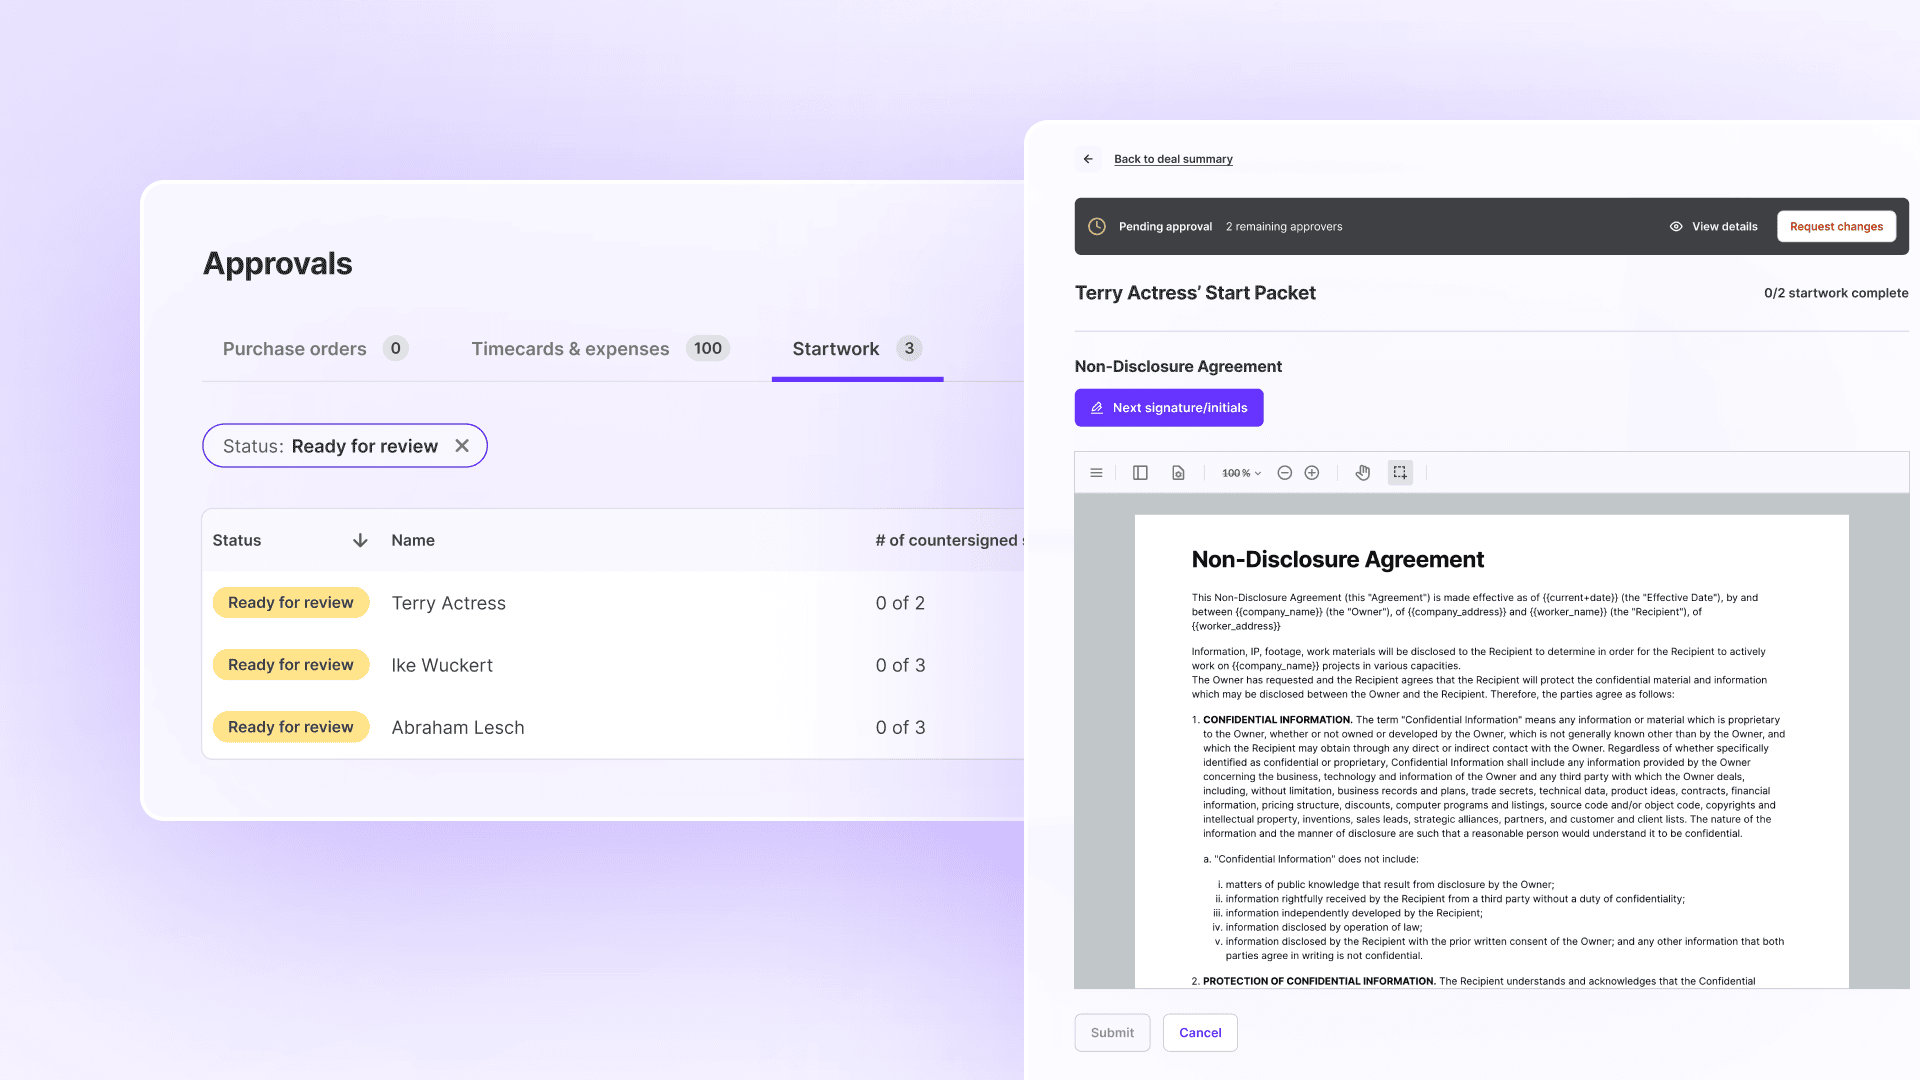Click Cancel to discard the start packet review
This screenshot has width=1920, height=1080.
click(x=1199, y=1032)
